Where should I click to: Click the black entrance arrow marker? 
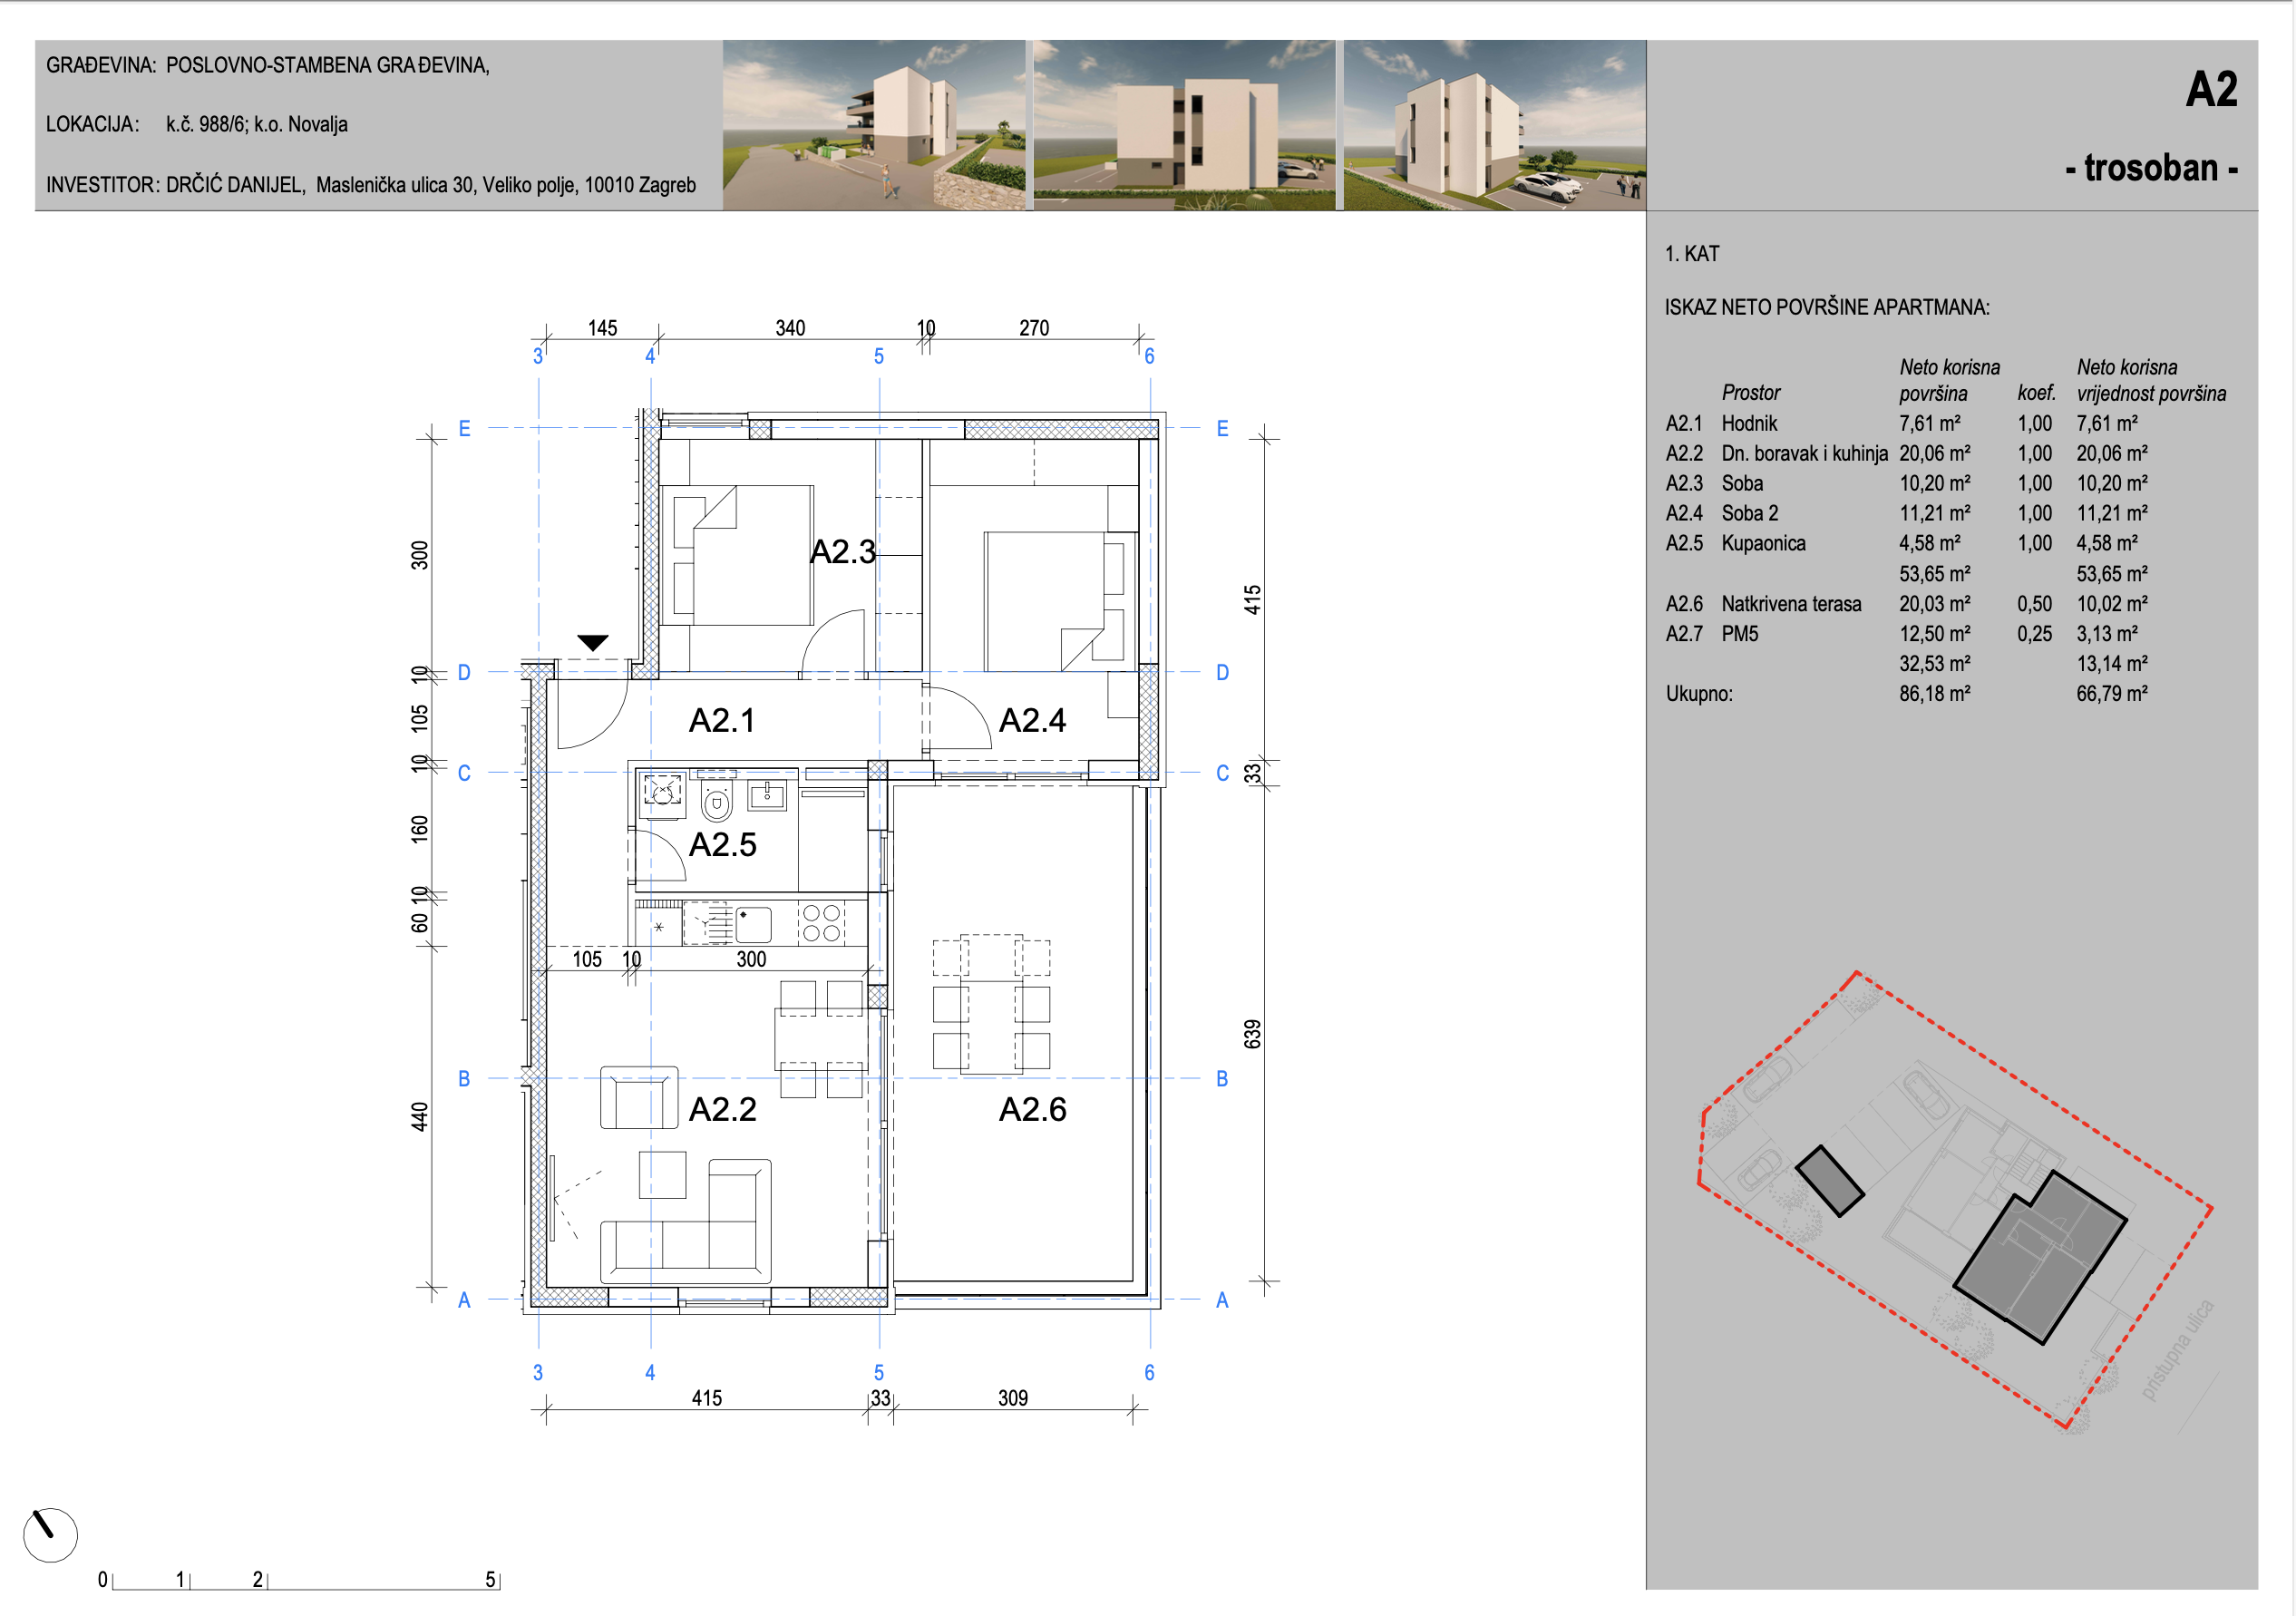coord(593,643)
